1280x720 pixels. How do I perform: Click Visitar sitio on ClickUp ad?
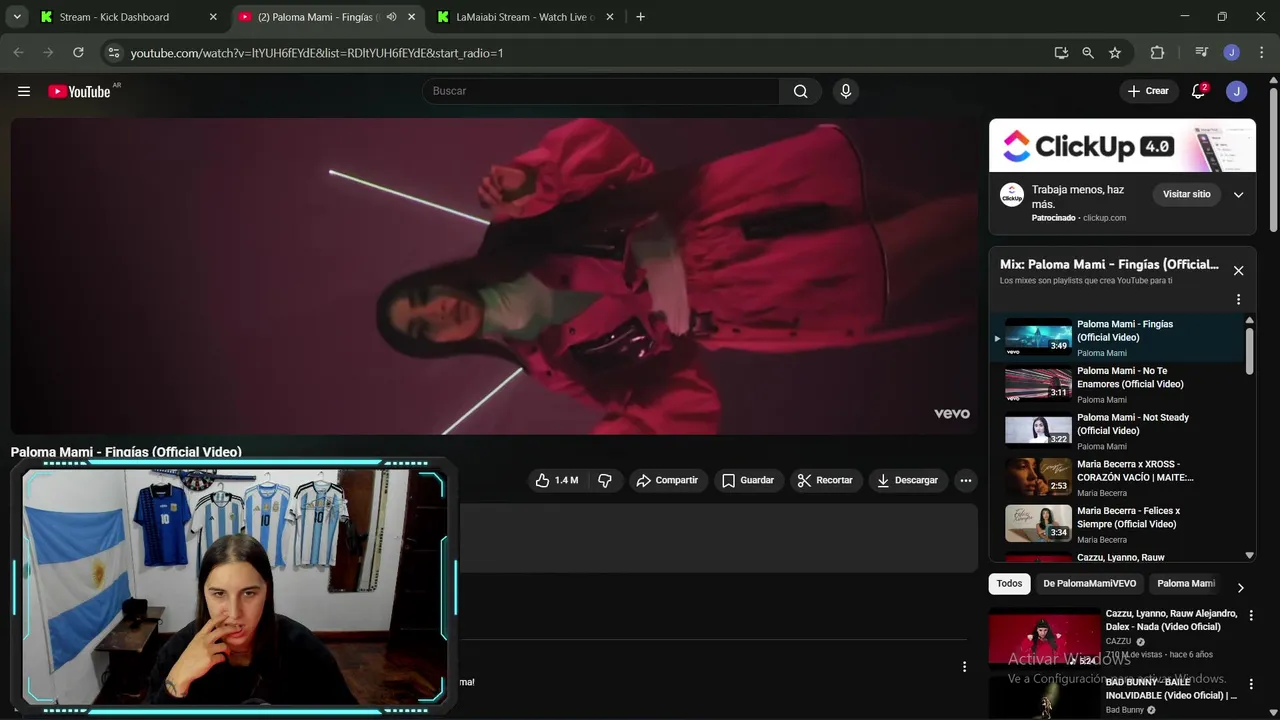1186,194
